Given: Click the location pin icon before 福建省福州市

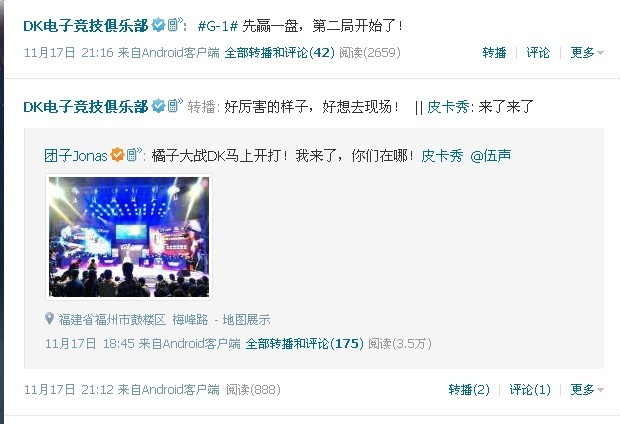Looking at the screenshot, I should [49, 318].
